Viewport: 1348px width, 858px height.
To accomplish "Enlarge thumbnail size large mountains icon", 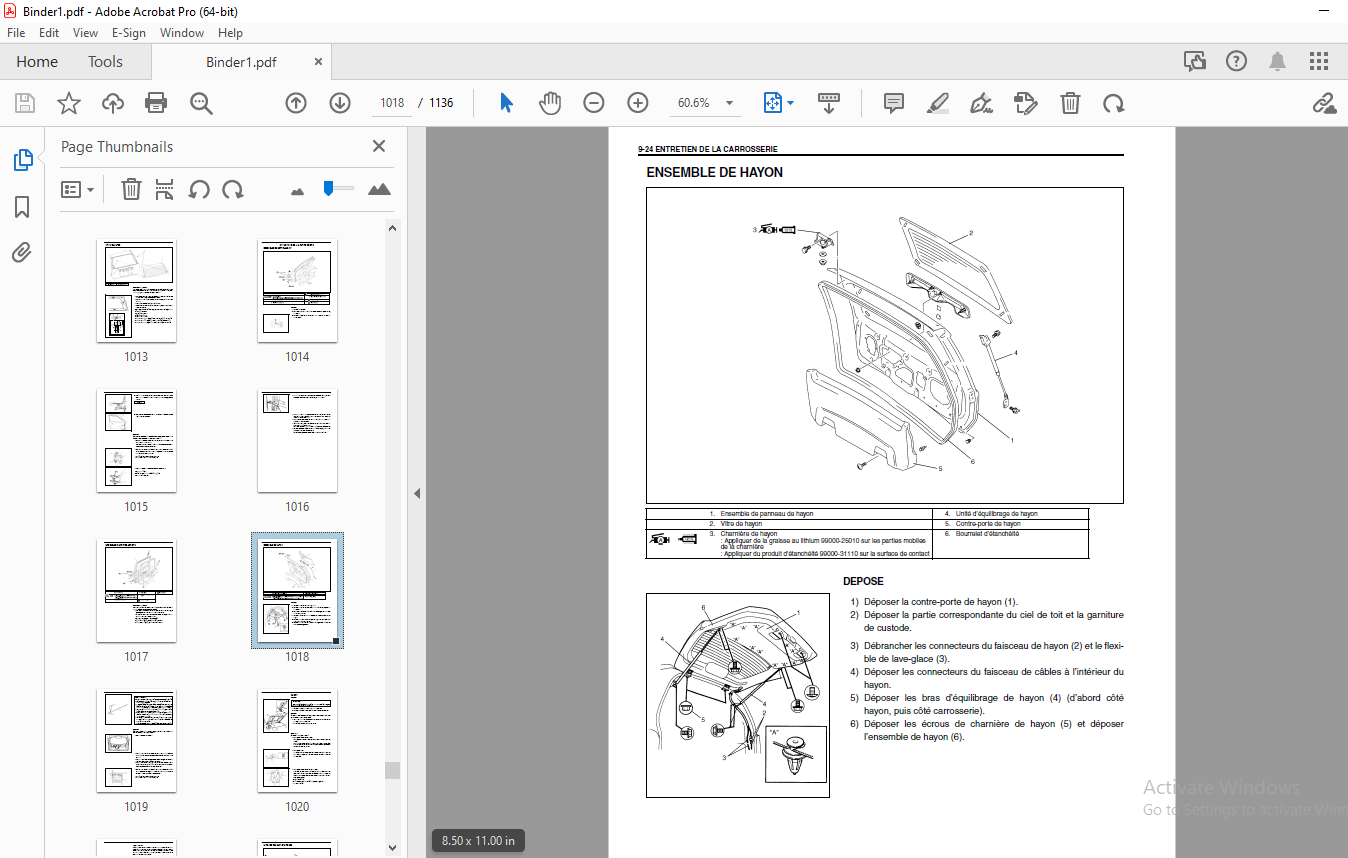I will 379,189.
